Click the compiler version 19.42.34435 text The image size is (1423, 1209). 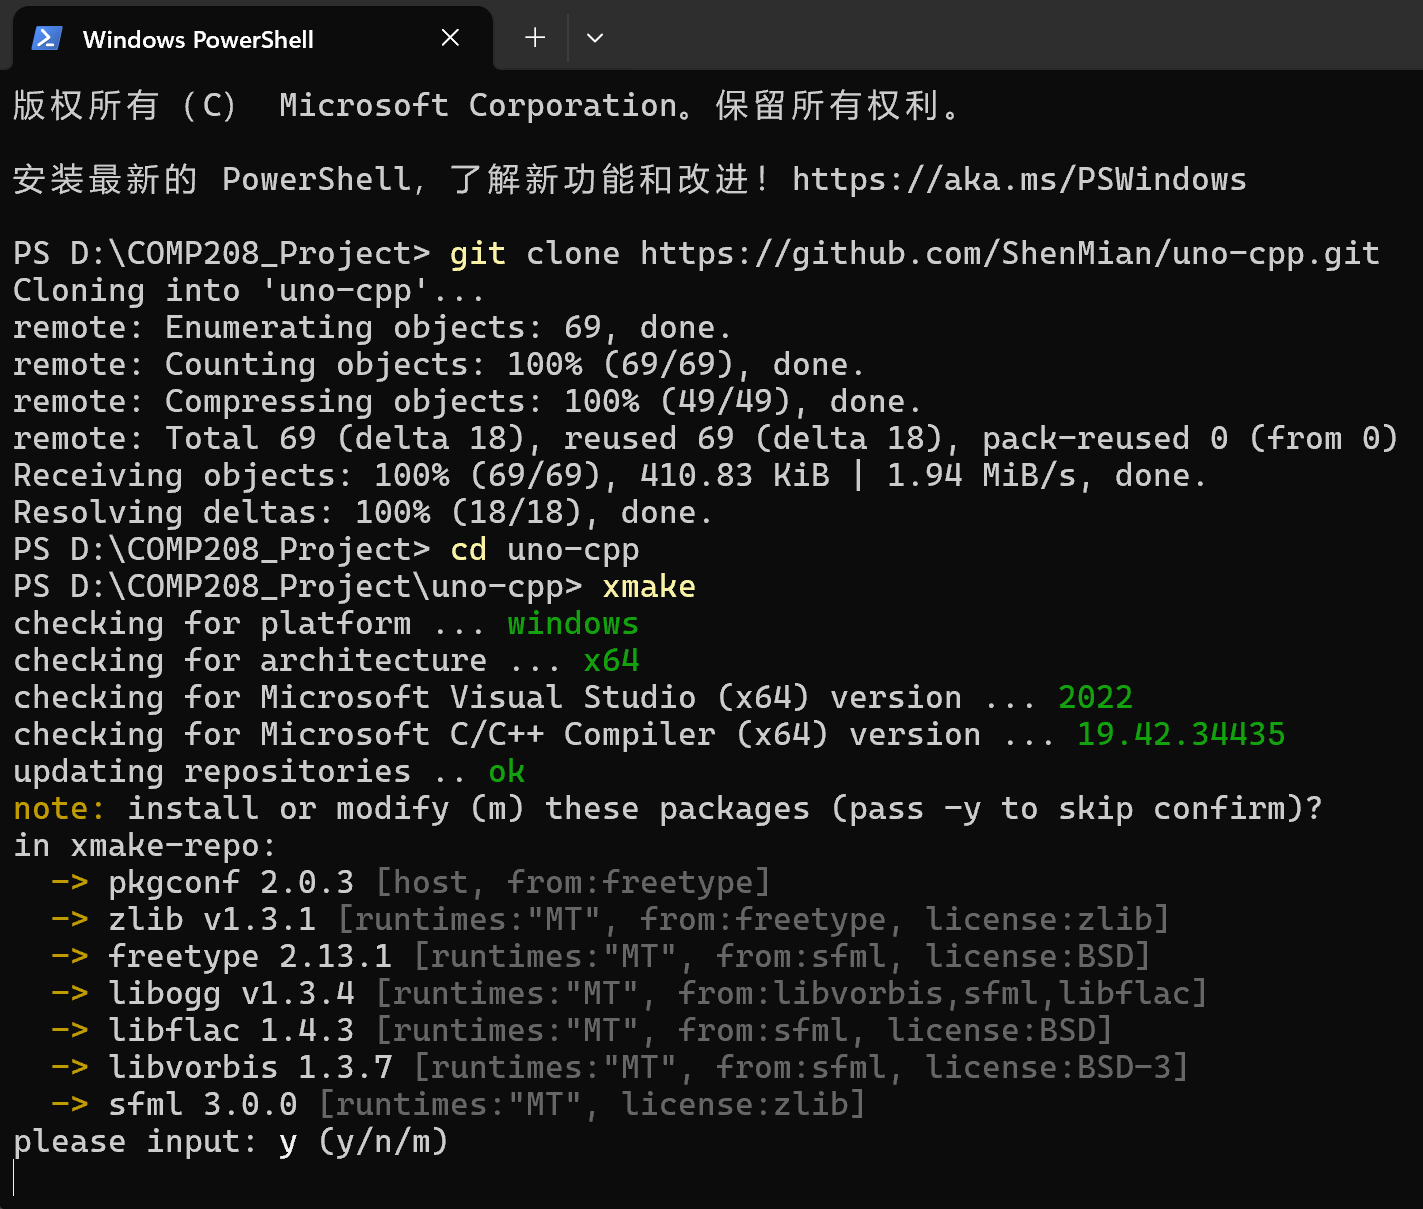[1181, 734]
